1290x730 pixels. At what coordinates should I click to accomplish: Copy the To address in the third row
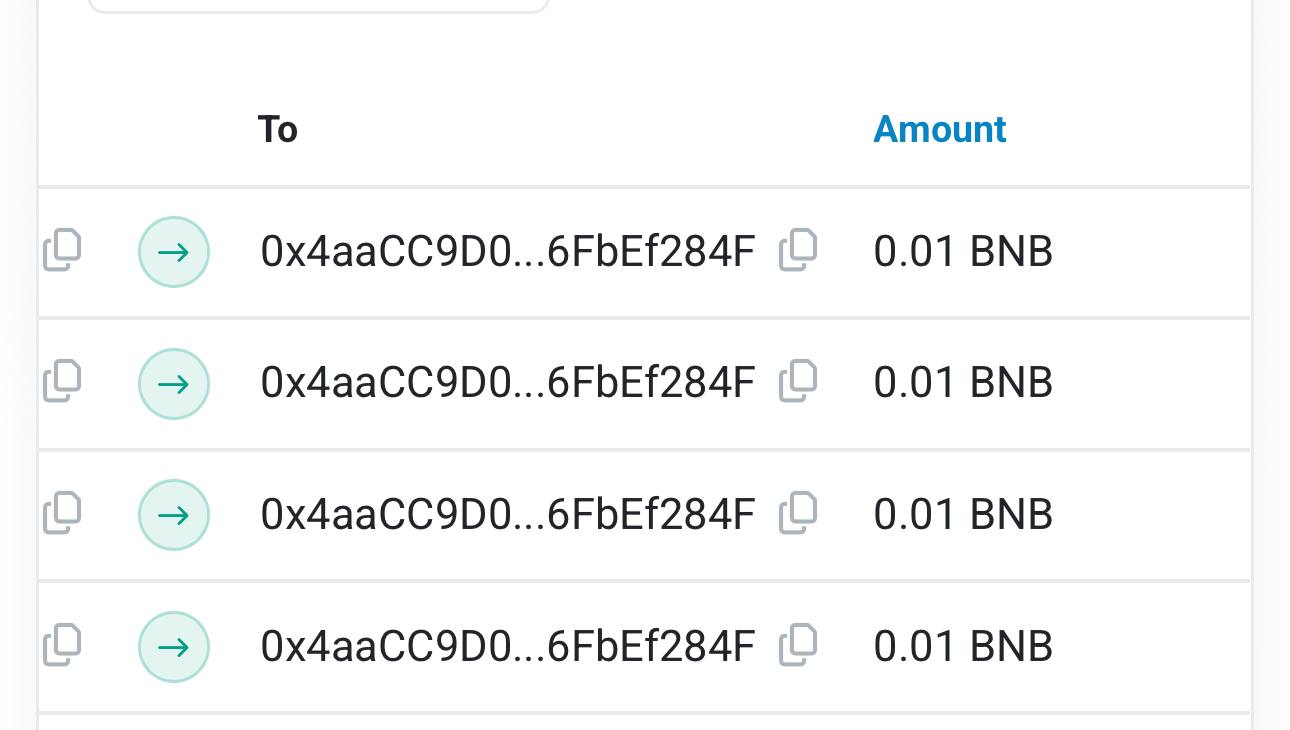(798, 513)
